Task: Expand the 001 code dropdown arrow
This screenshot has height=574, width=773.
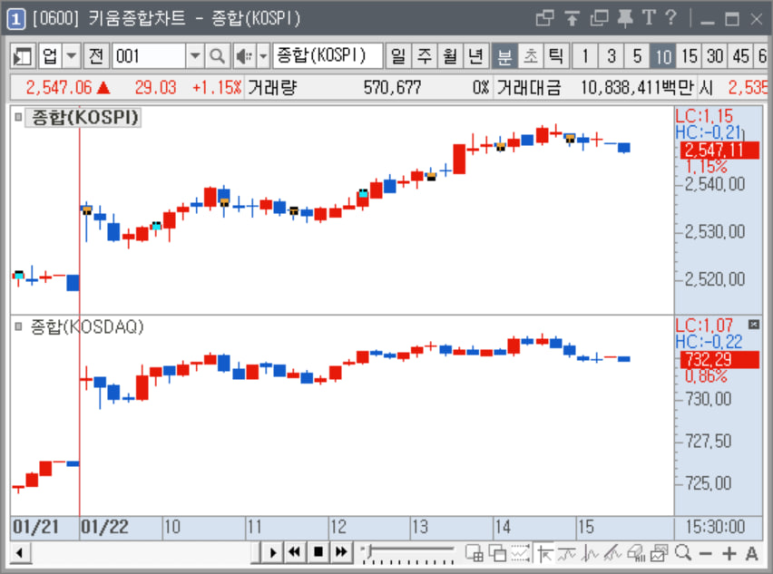Action: (195, 56)
